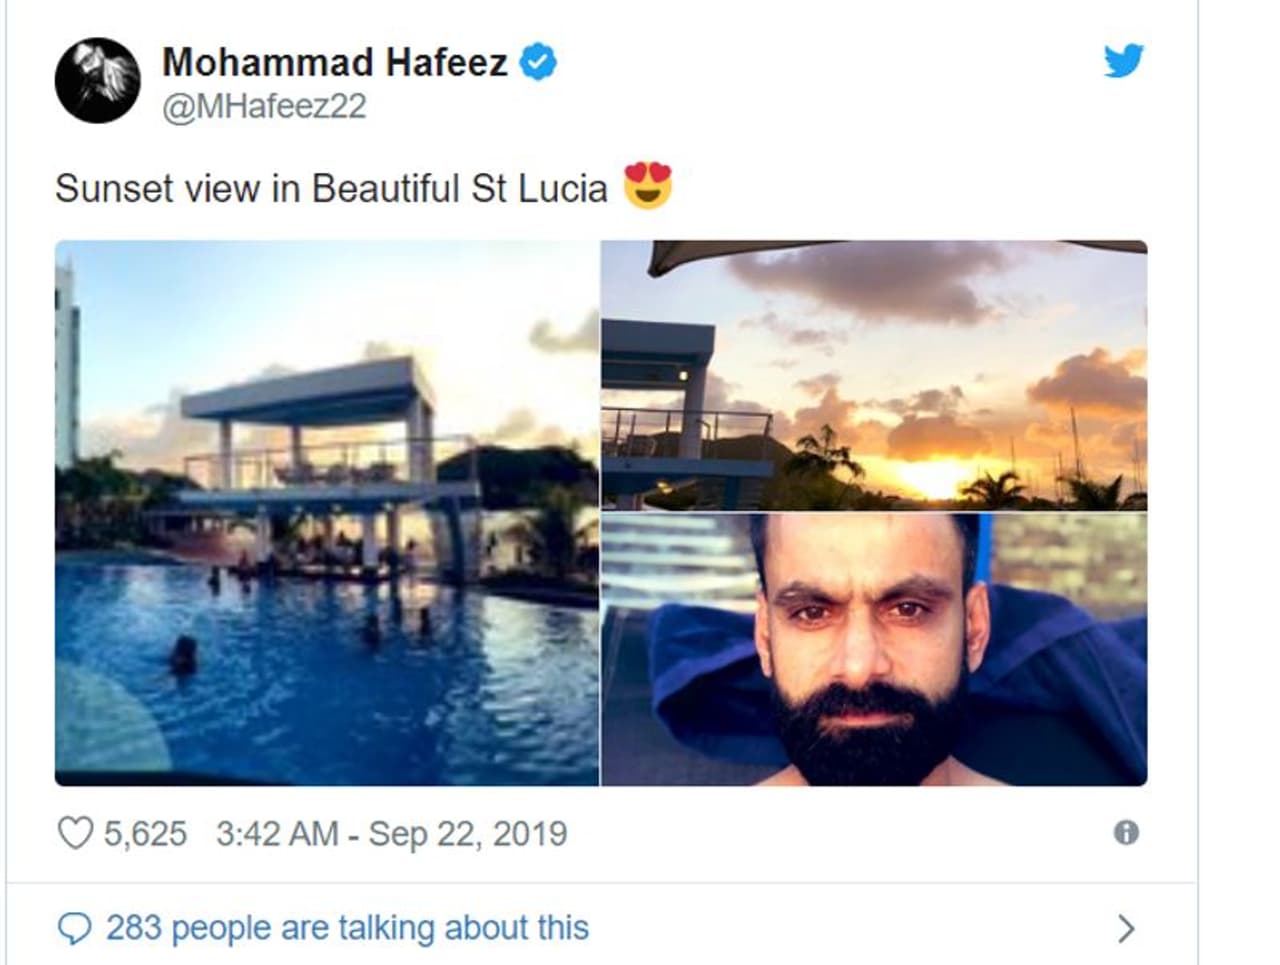Click the heart-eyes emoji in the tweet
The image size is (1280, 965).
648,186
